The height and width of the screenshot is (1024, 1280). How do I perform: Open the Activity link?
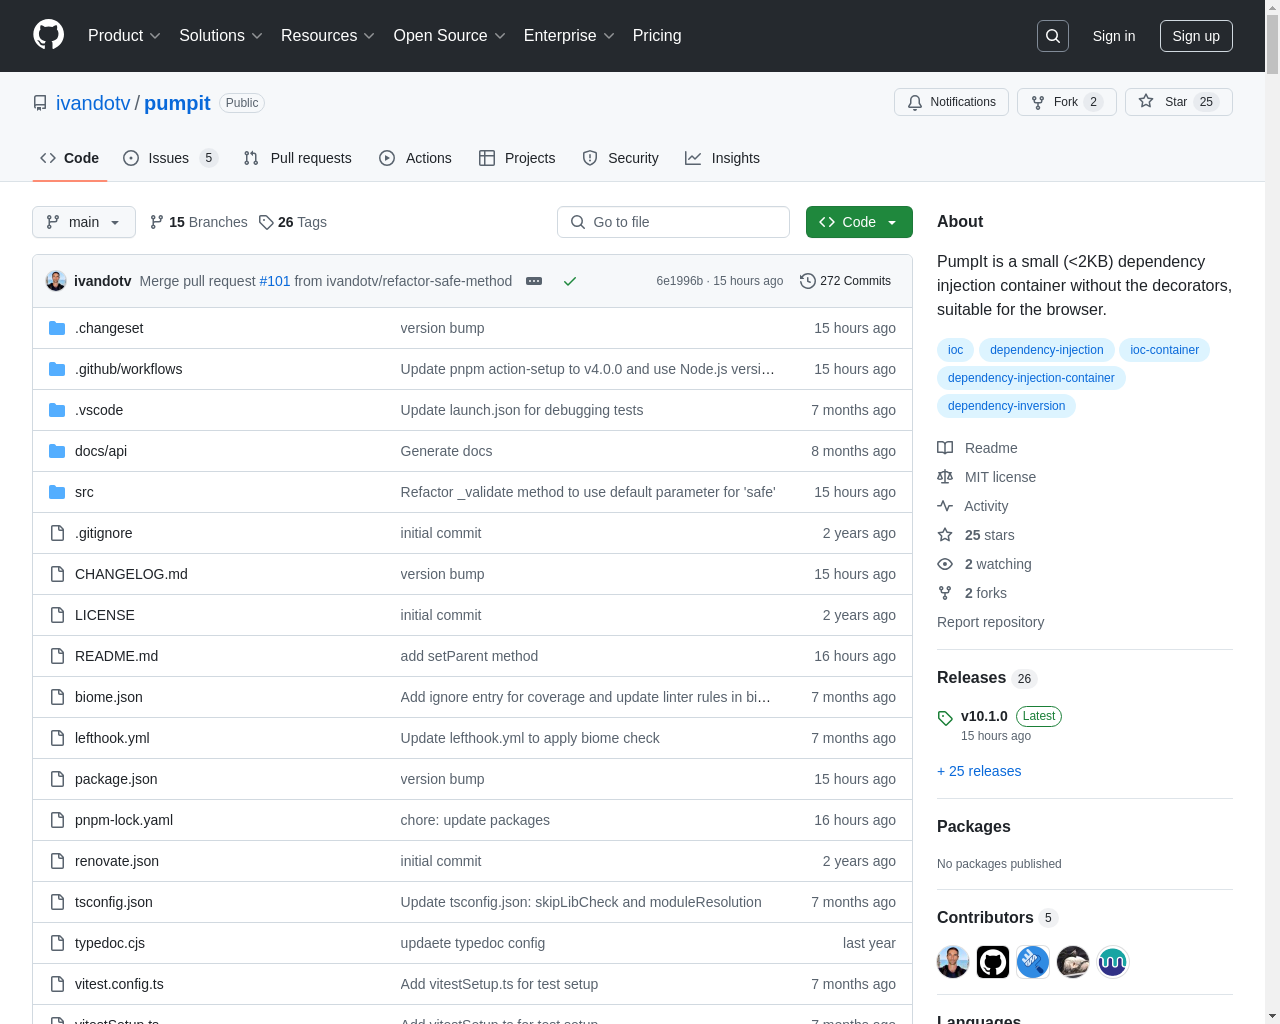(x=972, y=506)
